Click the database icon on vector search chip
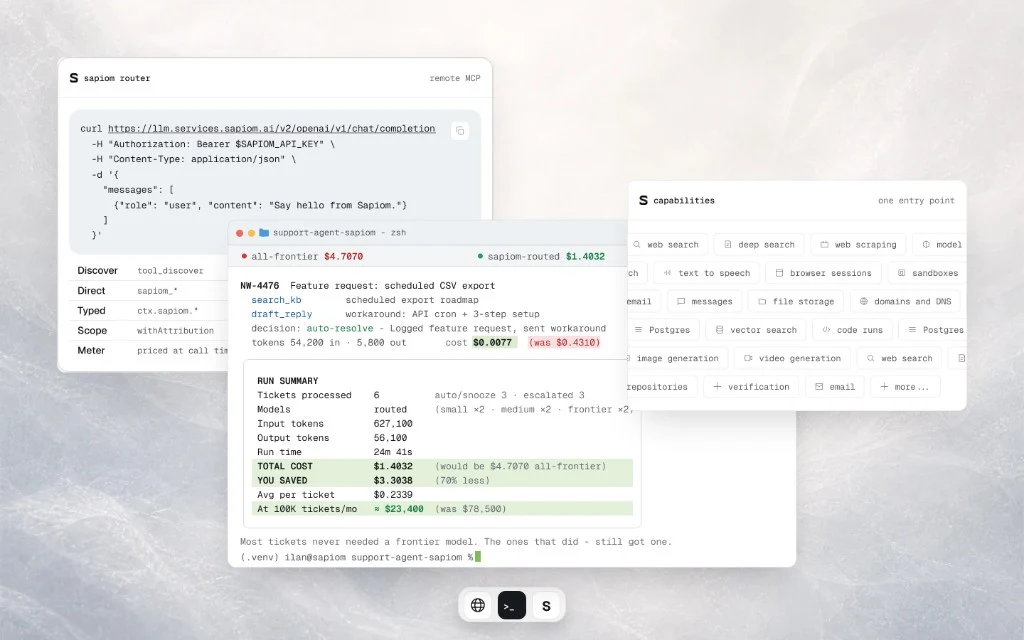This screenshot has width=1024, height=640. [x=719, y=330]
